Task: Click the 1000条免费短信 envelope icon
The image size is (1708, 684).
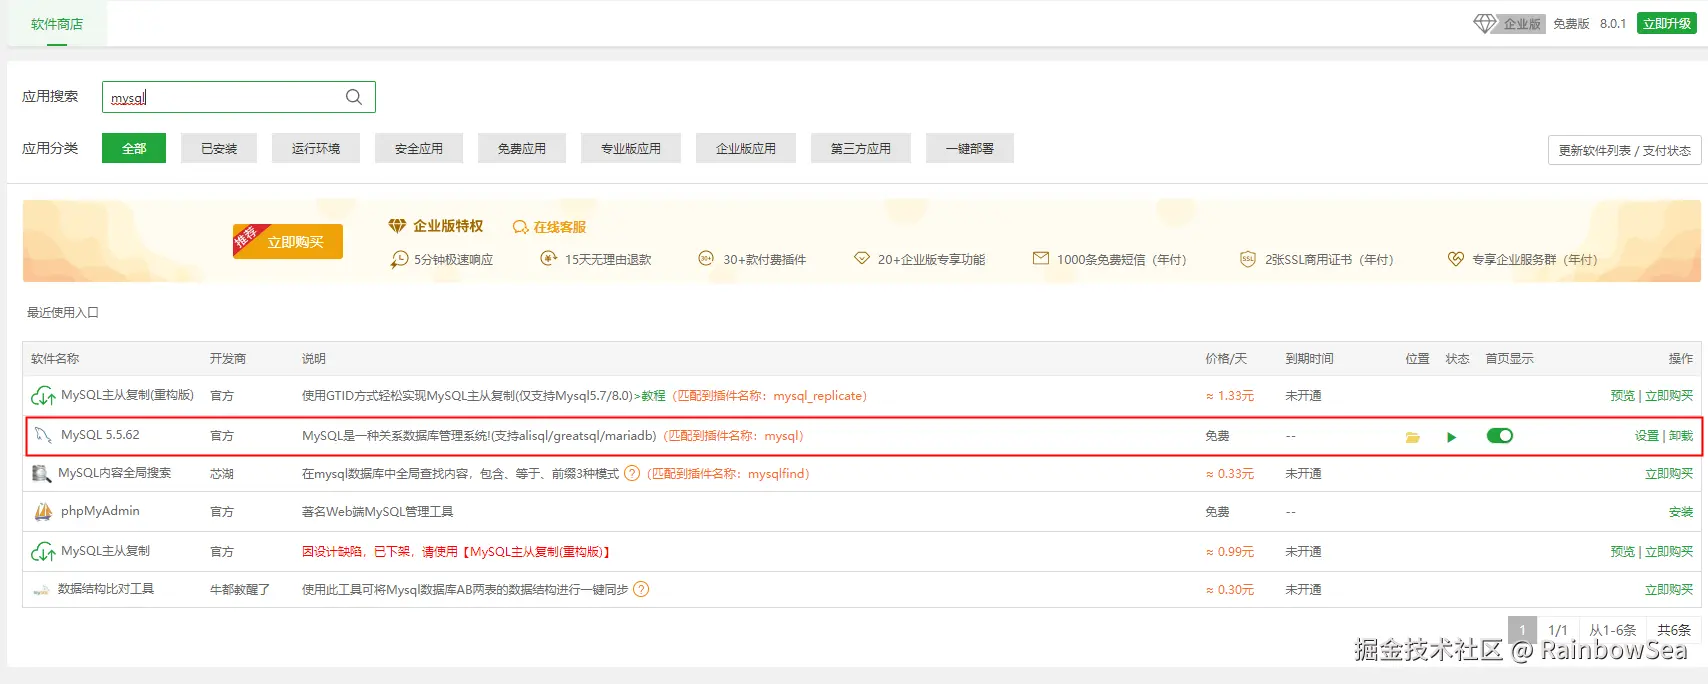Action: [1041, 259]
